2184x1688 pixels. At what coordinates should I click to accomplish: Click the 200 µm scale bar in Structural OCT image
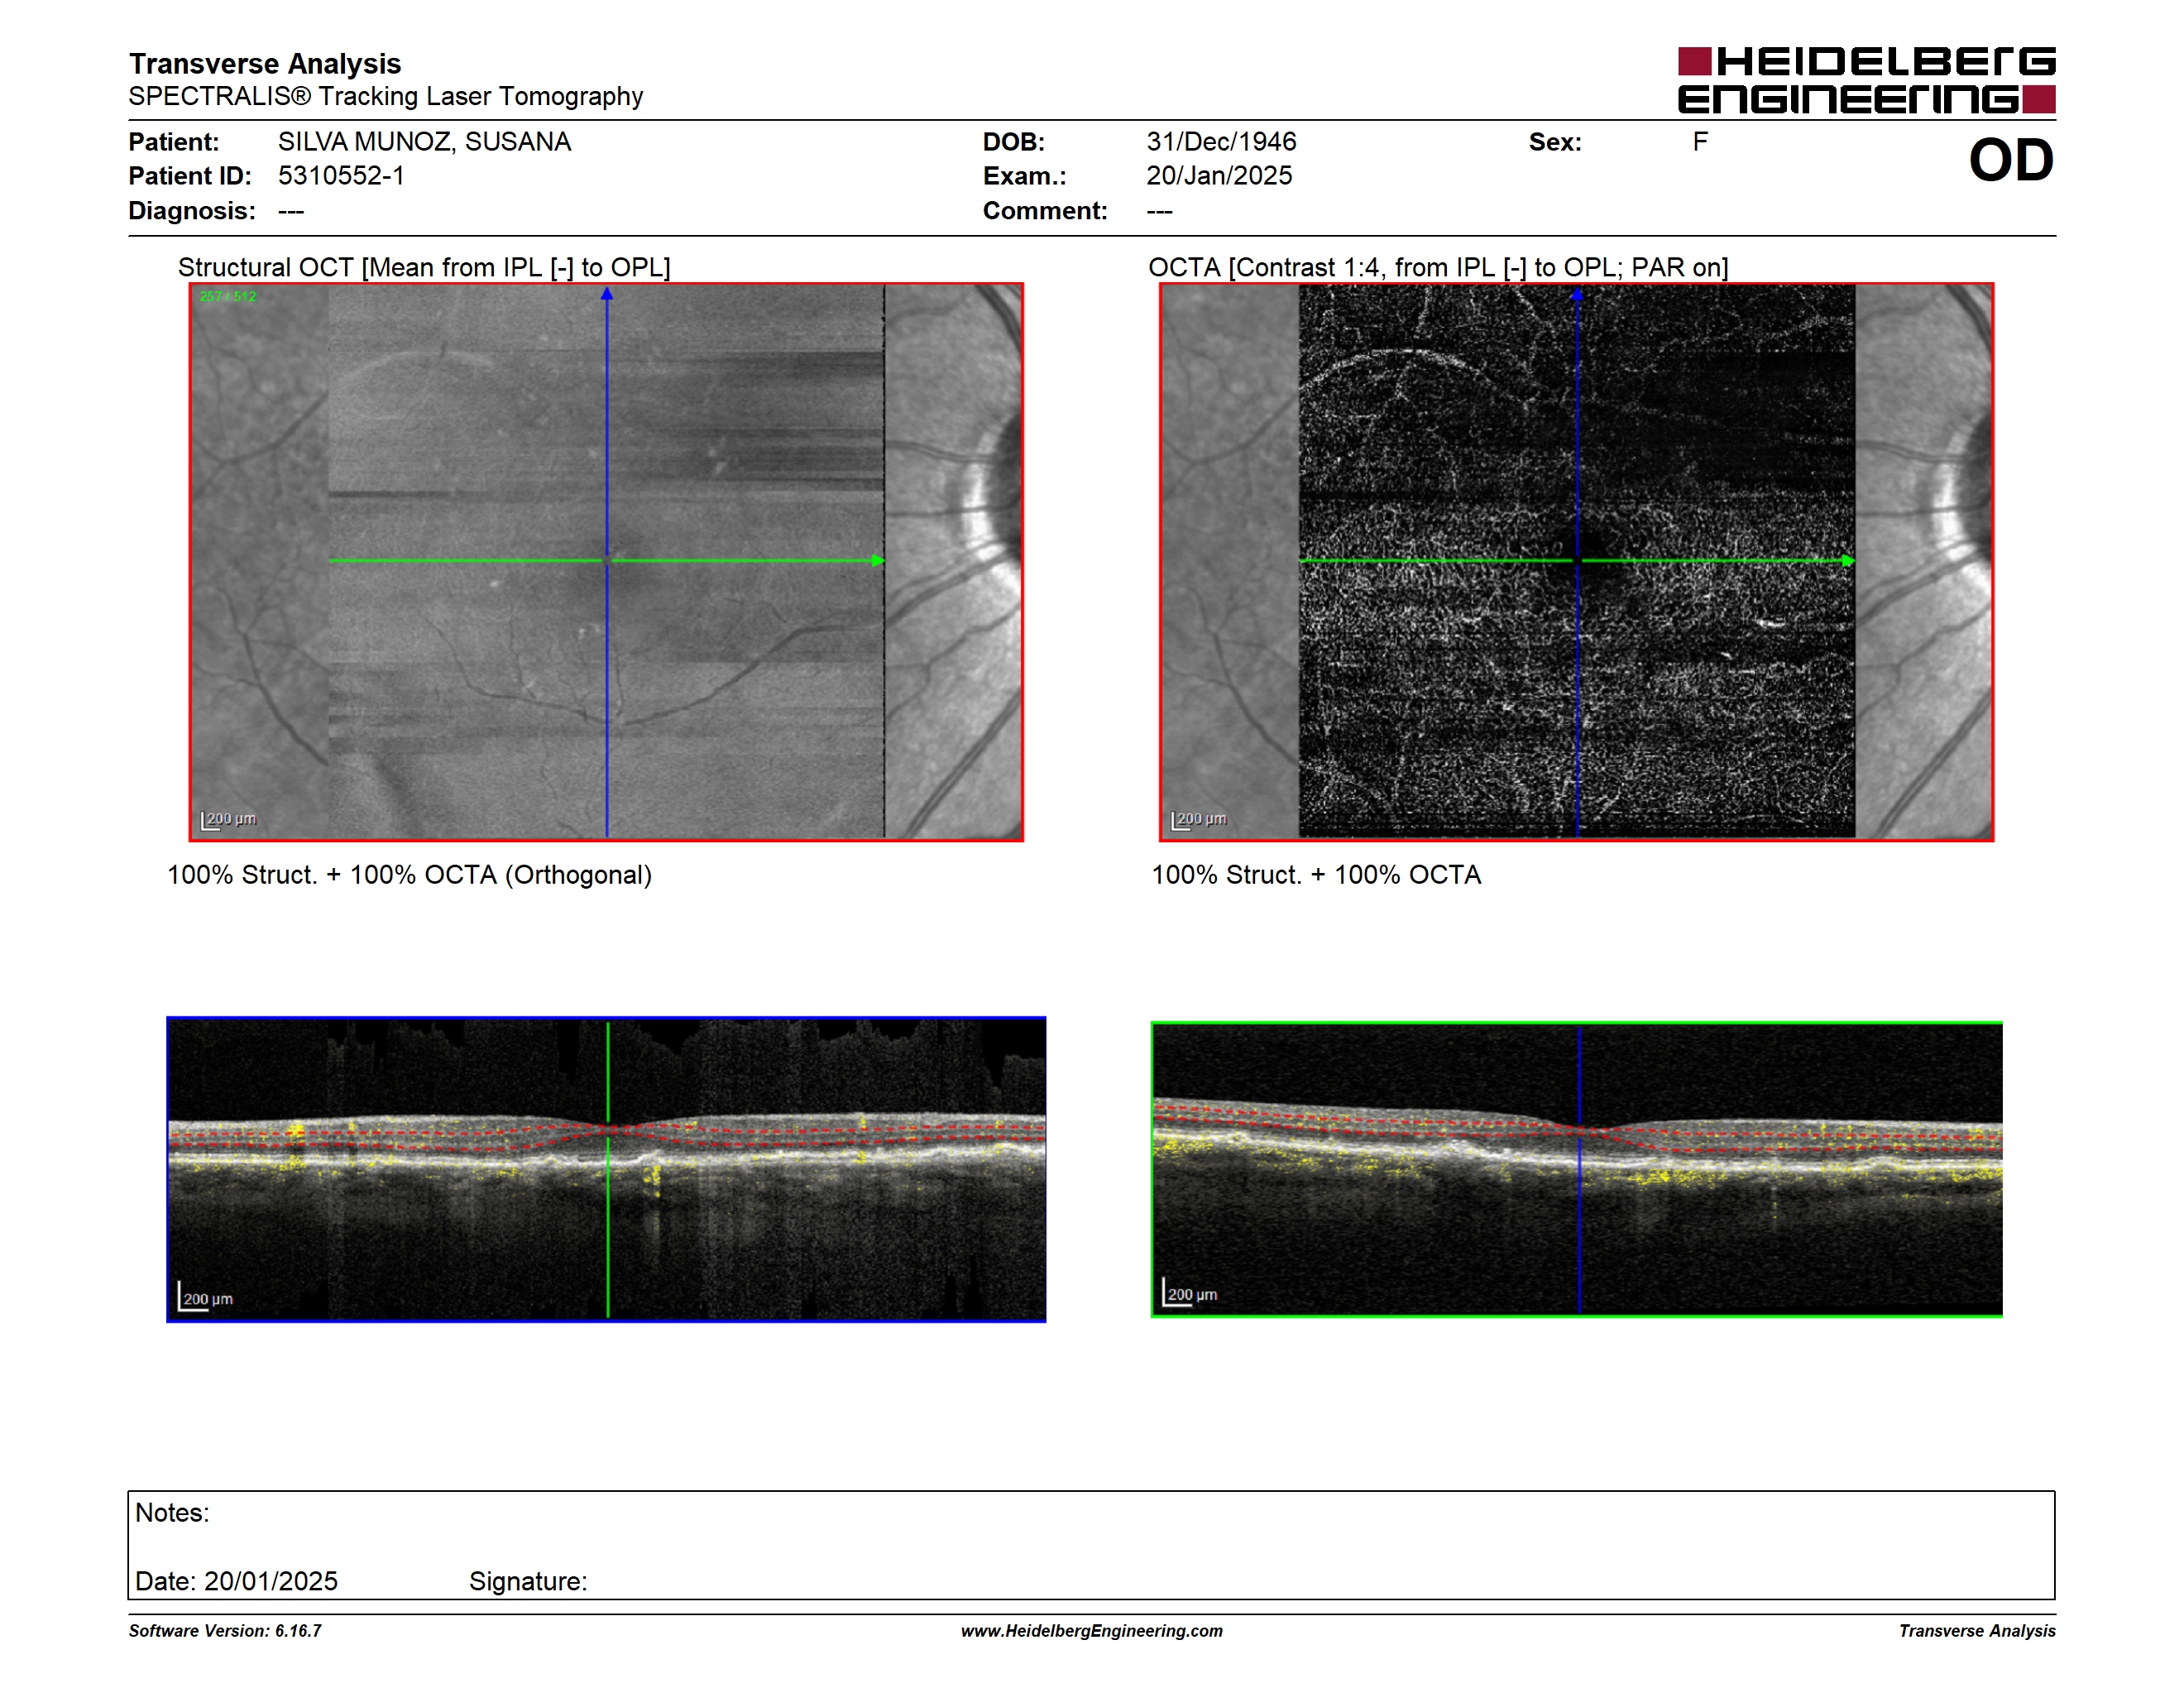(228, 820)
